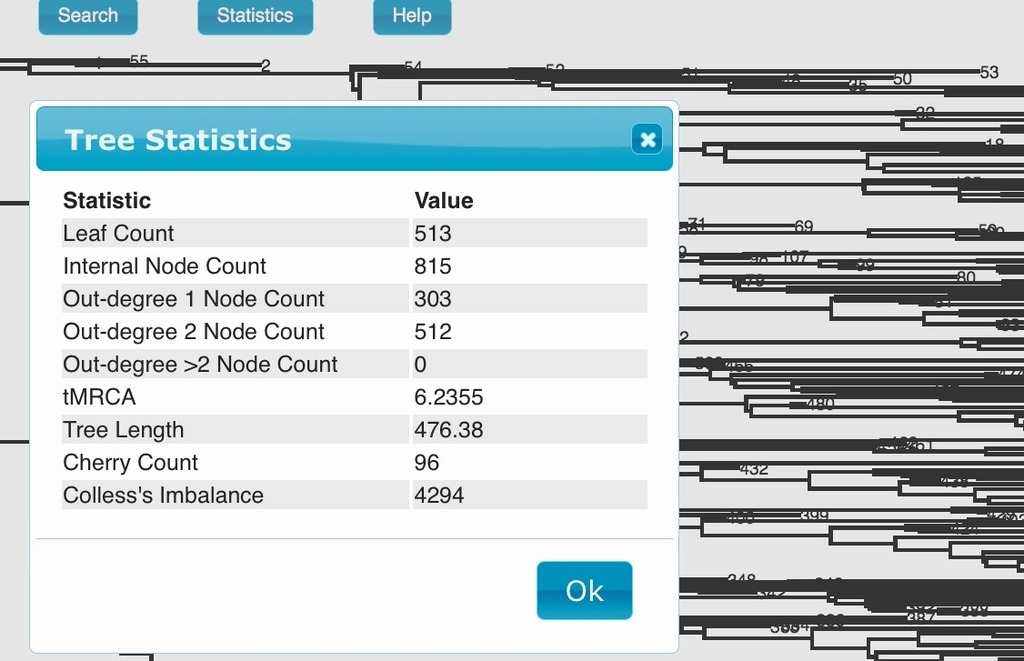Screen dimensions: 1024x661
Task: Open the Help menu
Action: click(x=412, y=16)
